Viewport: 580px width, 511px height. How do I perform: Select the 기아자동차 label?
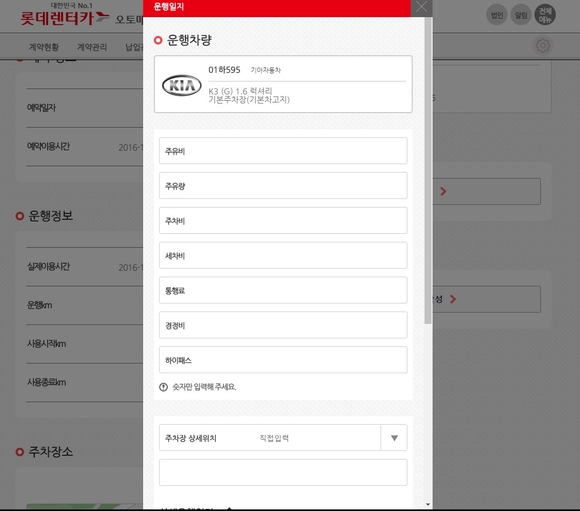click(x=266, y=70)
